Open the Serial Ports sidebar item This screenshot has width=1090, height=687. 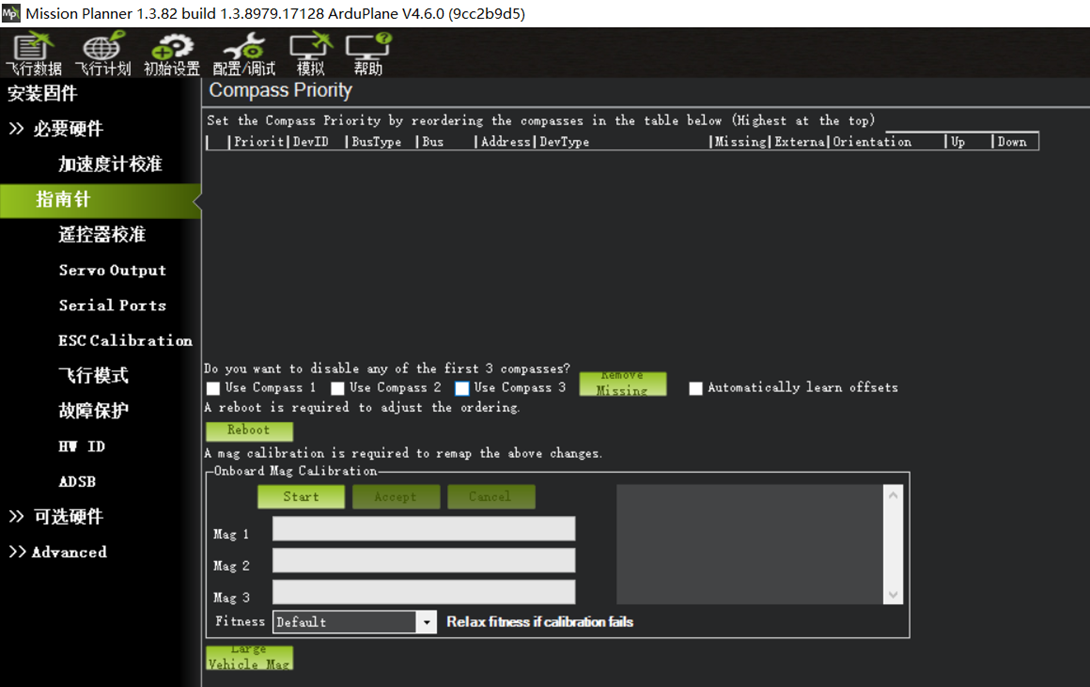(x=112, y=305)
